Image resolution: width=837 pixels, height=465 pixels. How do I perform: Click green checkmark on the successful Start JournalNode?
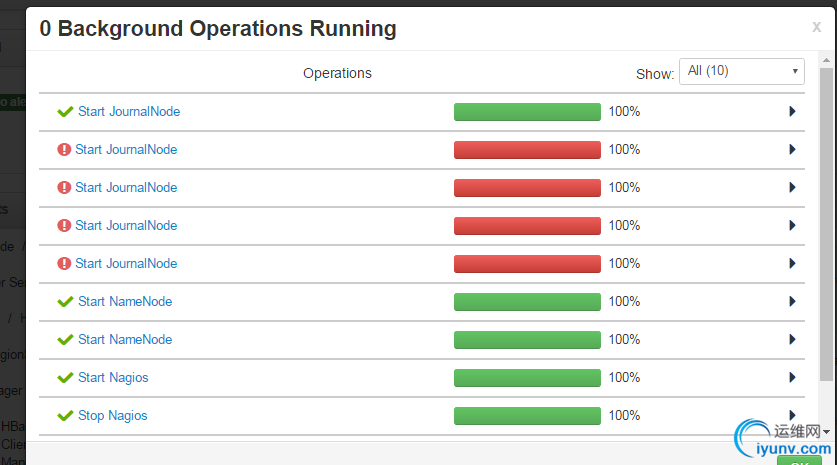65,112
